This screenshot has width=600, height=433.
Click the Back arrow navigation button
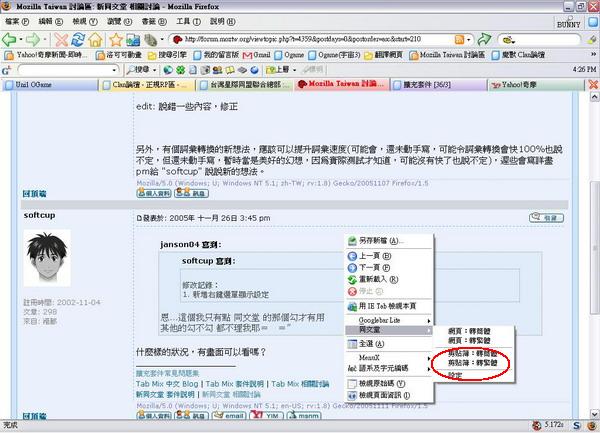10,39
